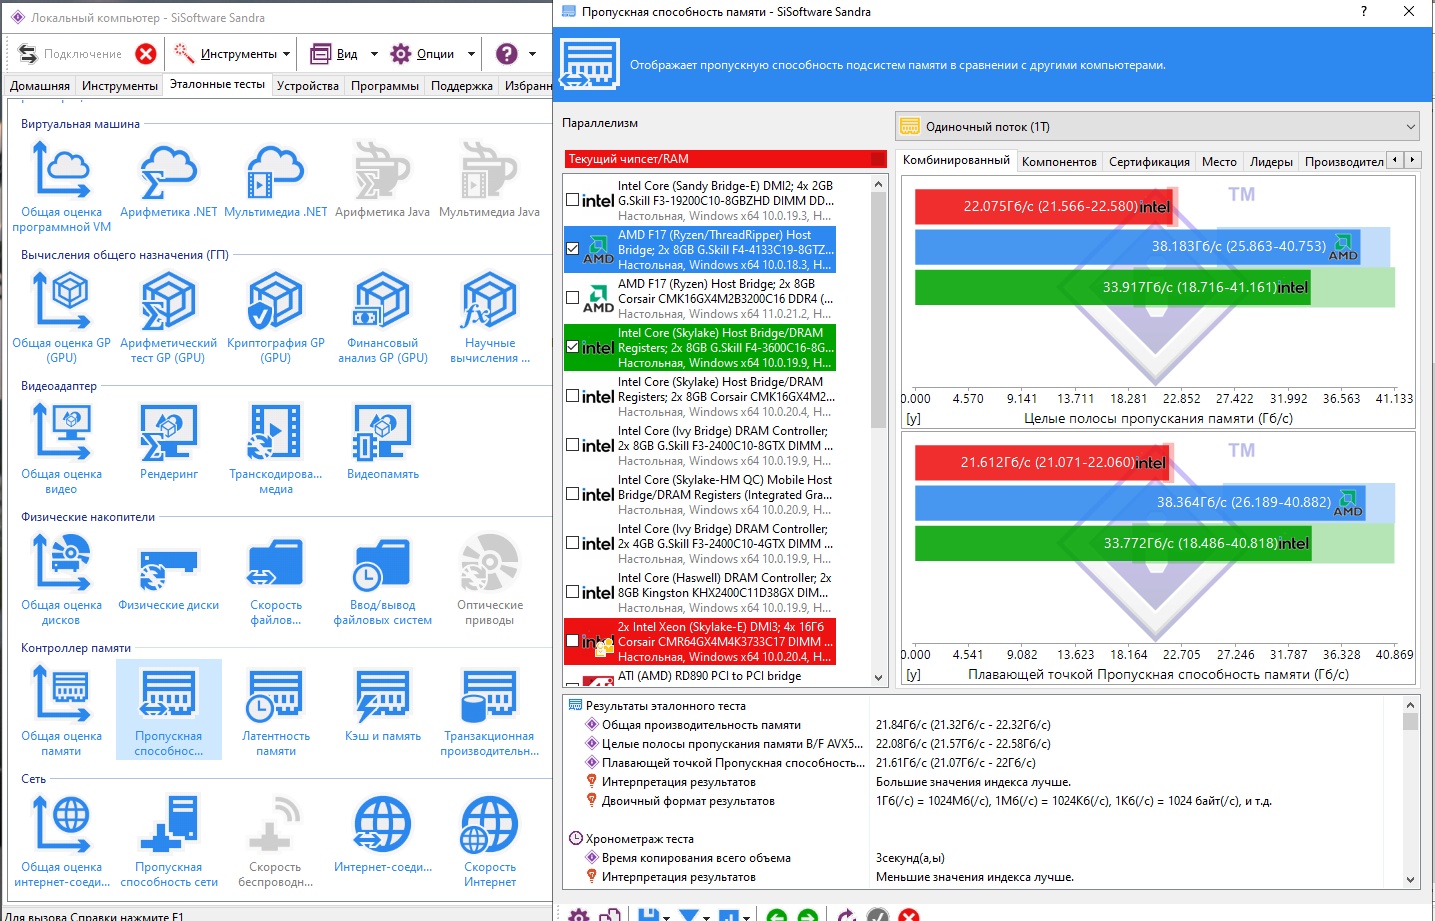The image size is (1435, 921).
Task: Select the Мультимедиа Java benchmark icon
Action: click(489, 179)
